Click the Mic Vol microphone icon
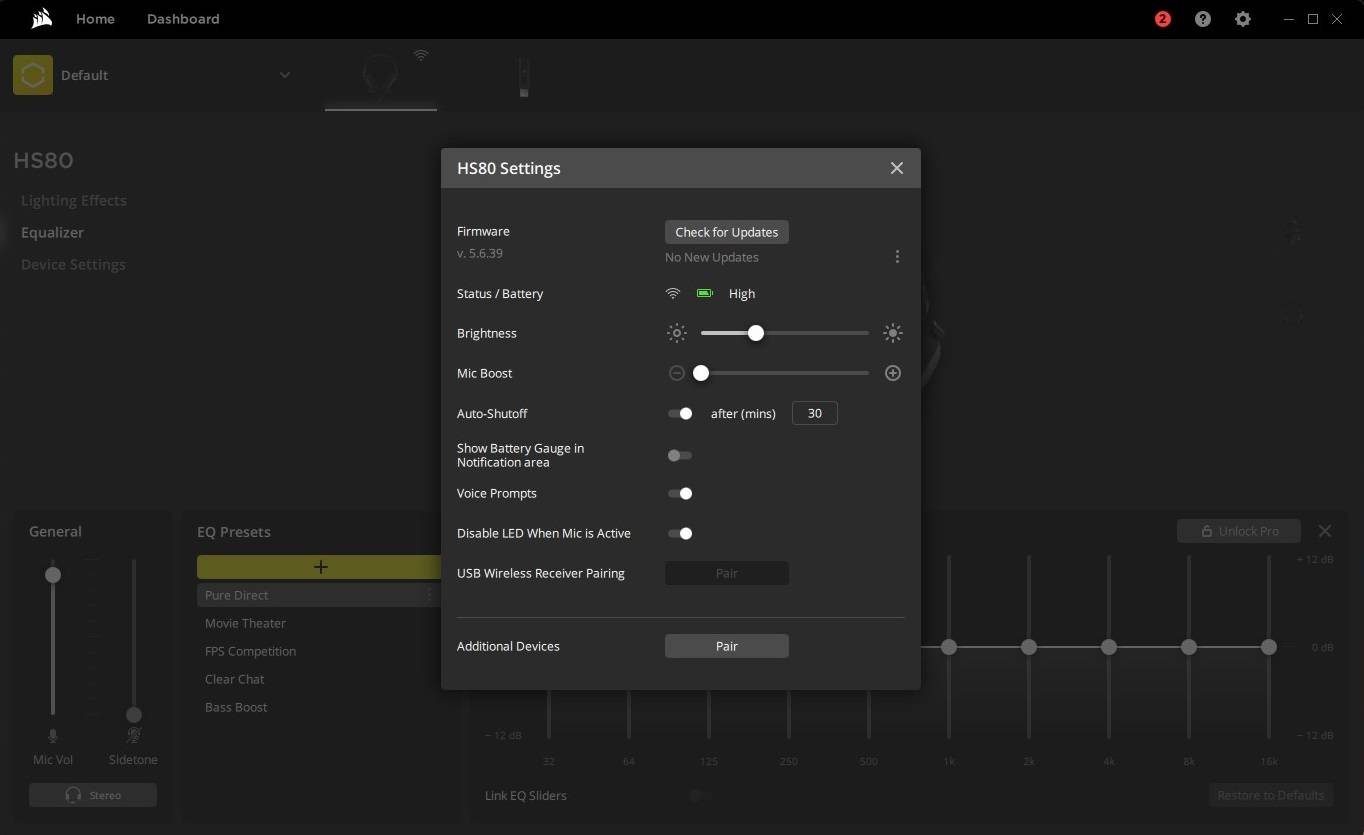1364x835 pixels. pos(53,736)
